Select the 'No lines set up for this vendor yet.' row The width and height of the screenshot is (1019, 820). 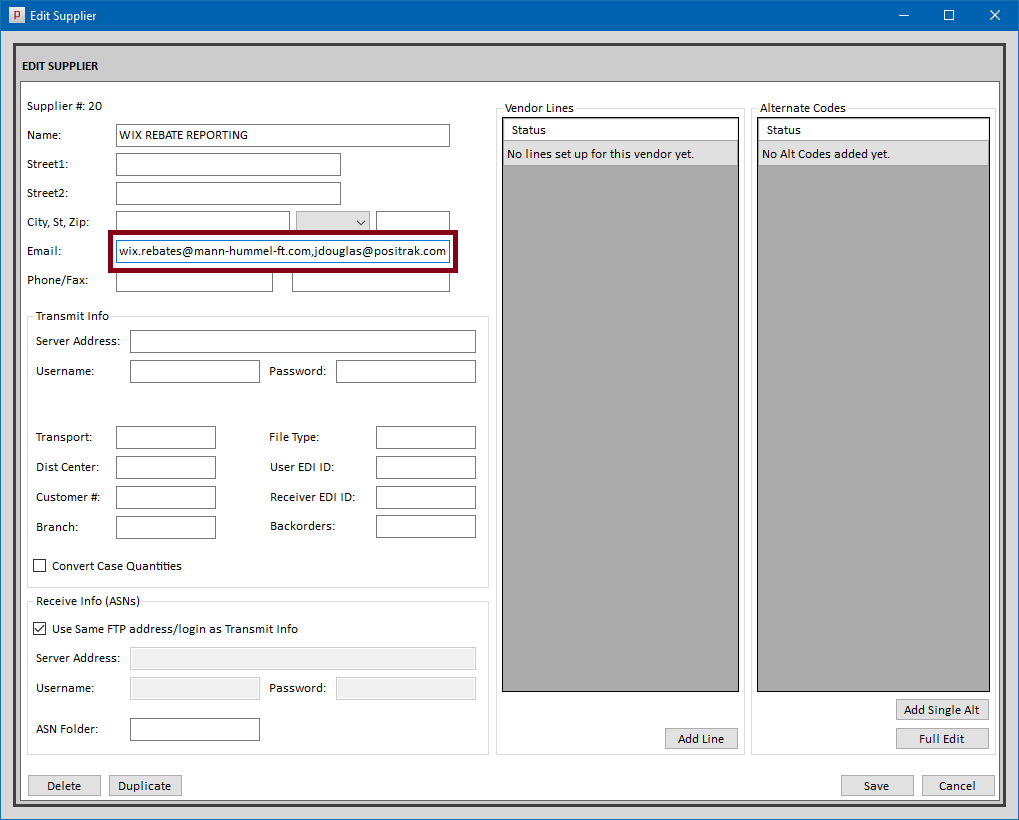620,154
